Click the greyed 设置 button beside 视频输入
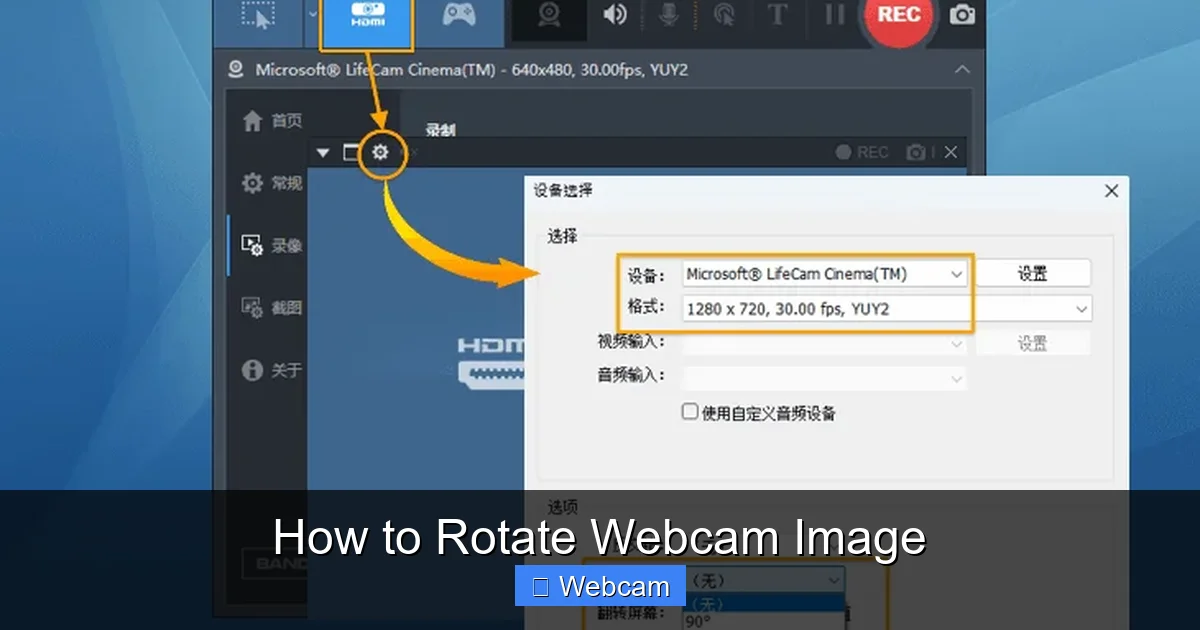This screenshot has width=1200, height=630. click(x=1033, y=343)
